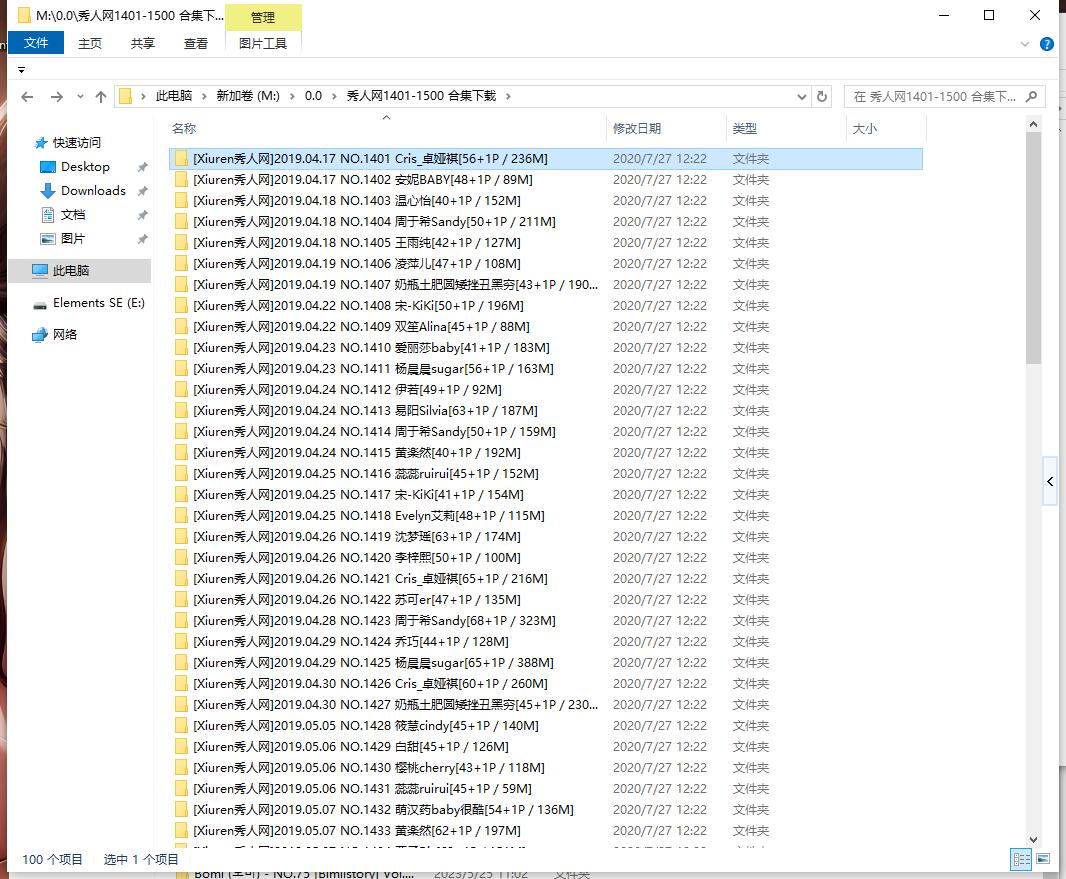Select the NO.1418 Evelyn folder icon
The height and width of the screenshot is (879, 1066).
coord(181,516)
